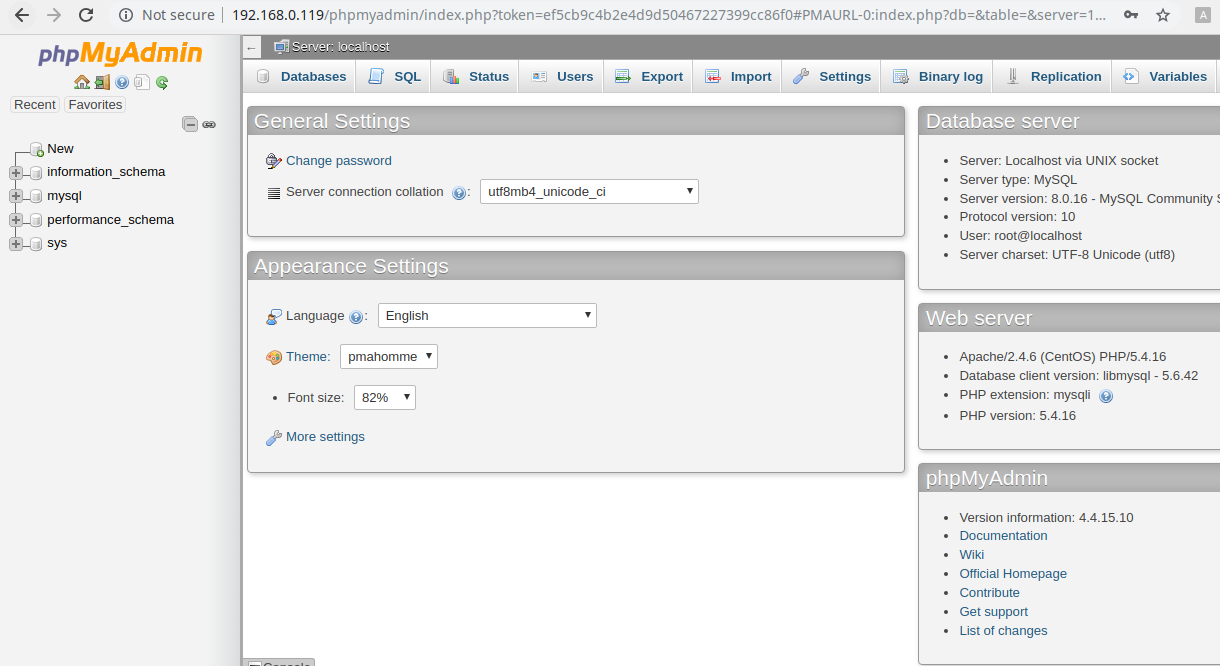Click the phpMyAdmin logo
This screenshot has height=666, width=1220.
(120, 54)
